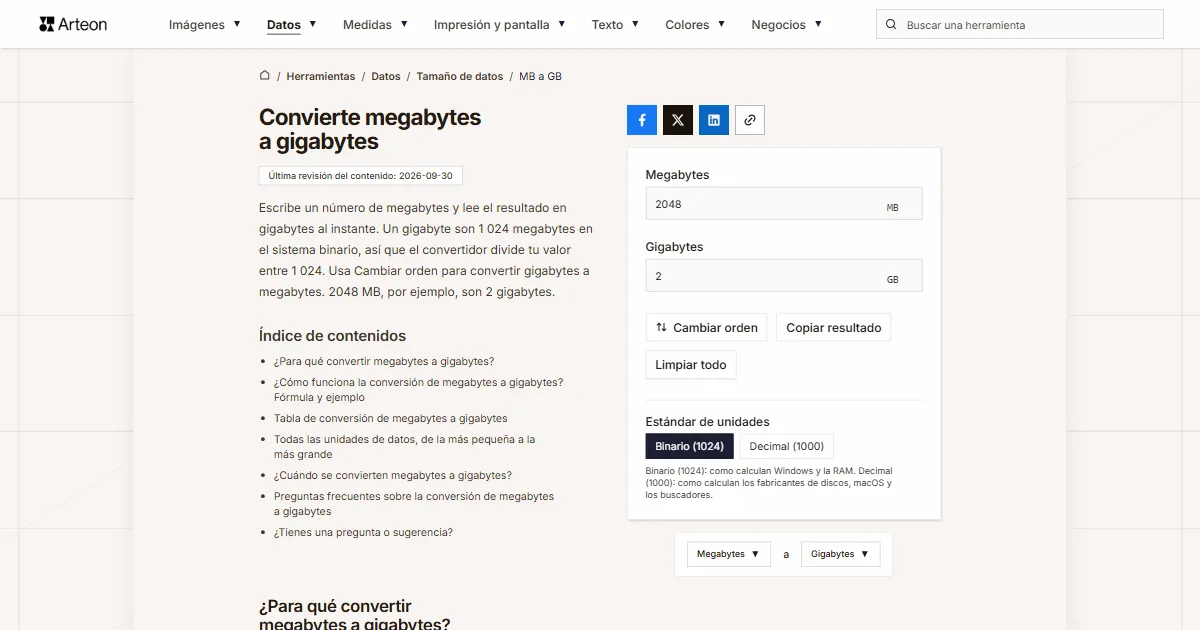Open the Tamaño de datos breadcrumb

[x=460, y=76]
